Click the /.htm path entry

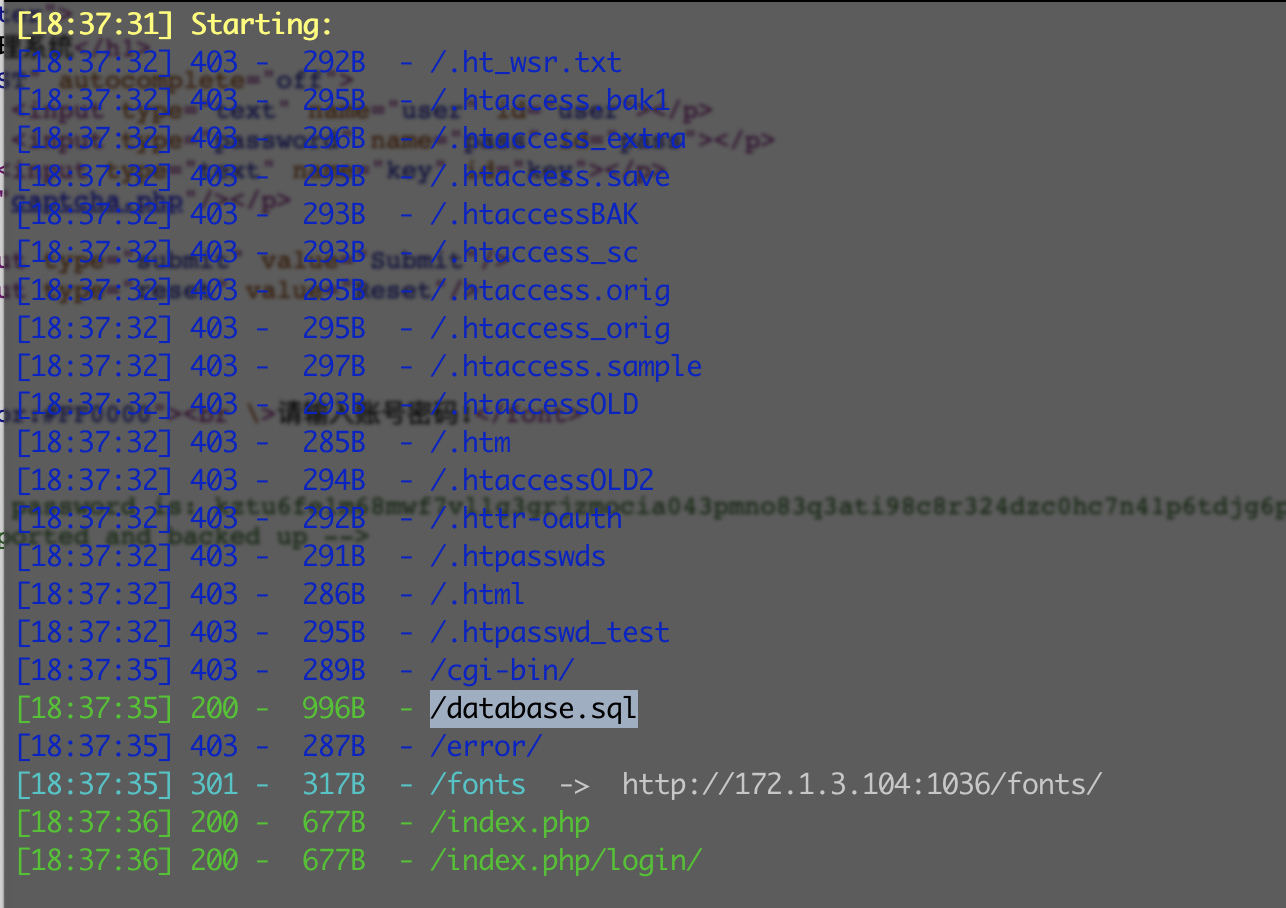point(470,443)
